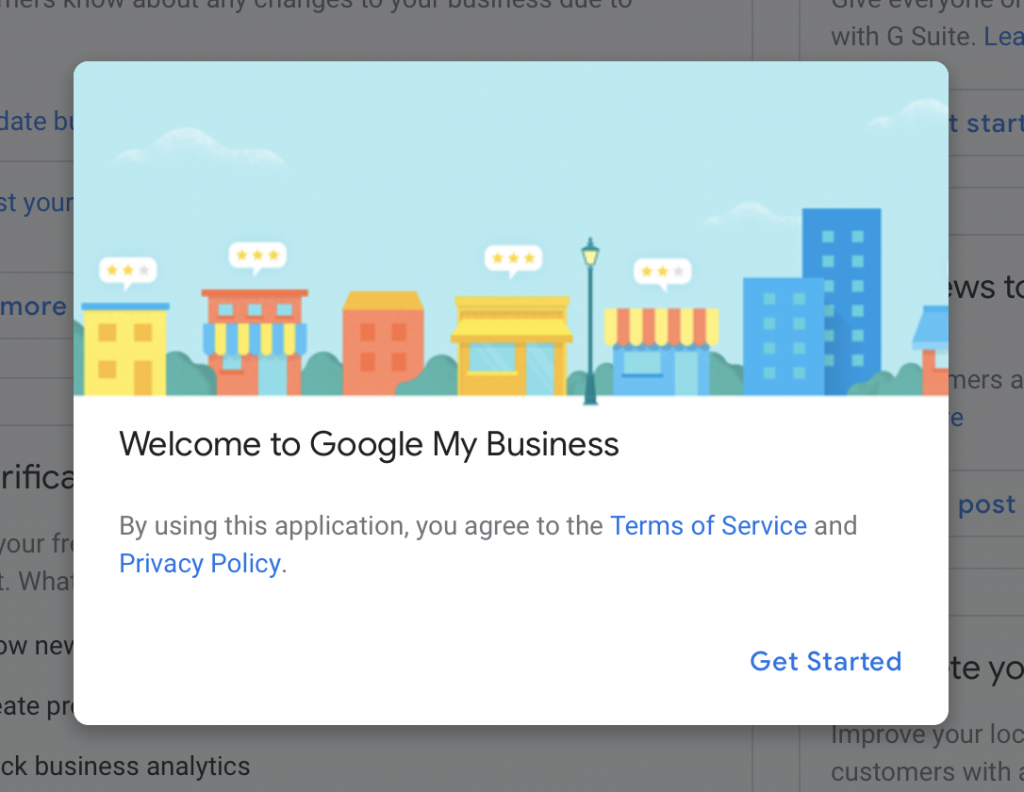1024x792 pixels.
Task: Click the 'ck business analytics' text in the background
Action: coord(124,766)
